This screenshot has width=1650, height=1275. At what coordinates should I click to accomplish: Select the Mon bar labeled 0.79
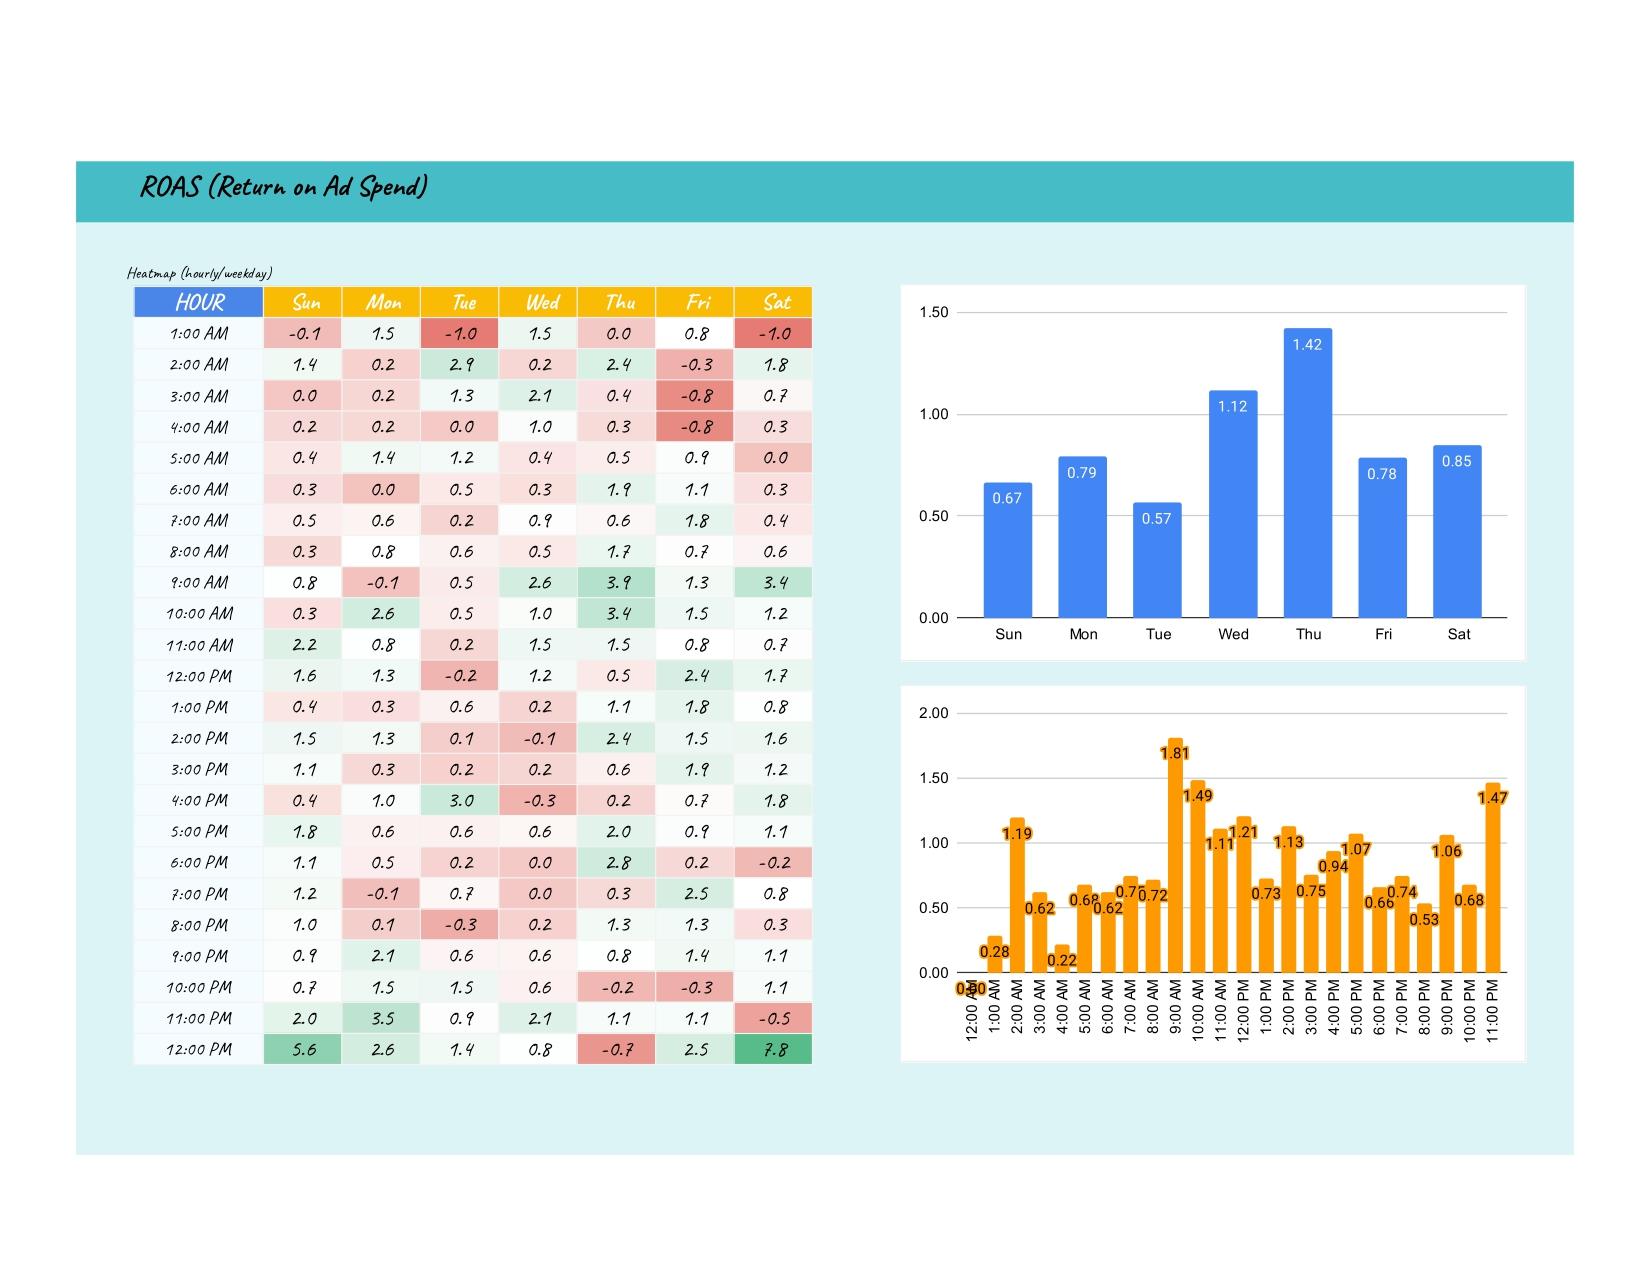1083,537
